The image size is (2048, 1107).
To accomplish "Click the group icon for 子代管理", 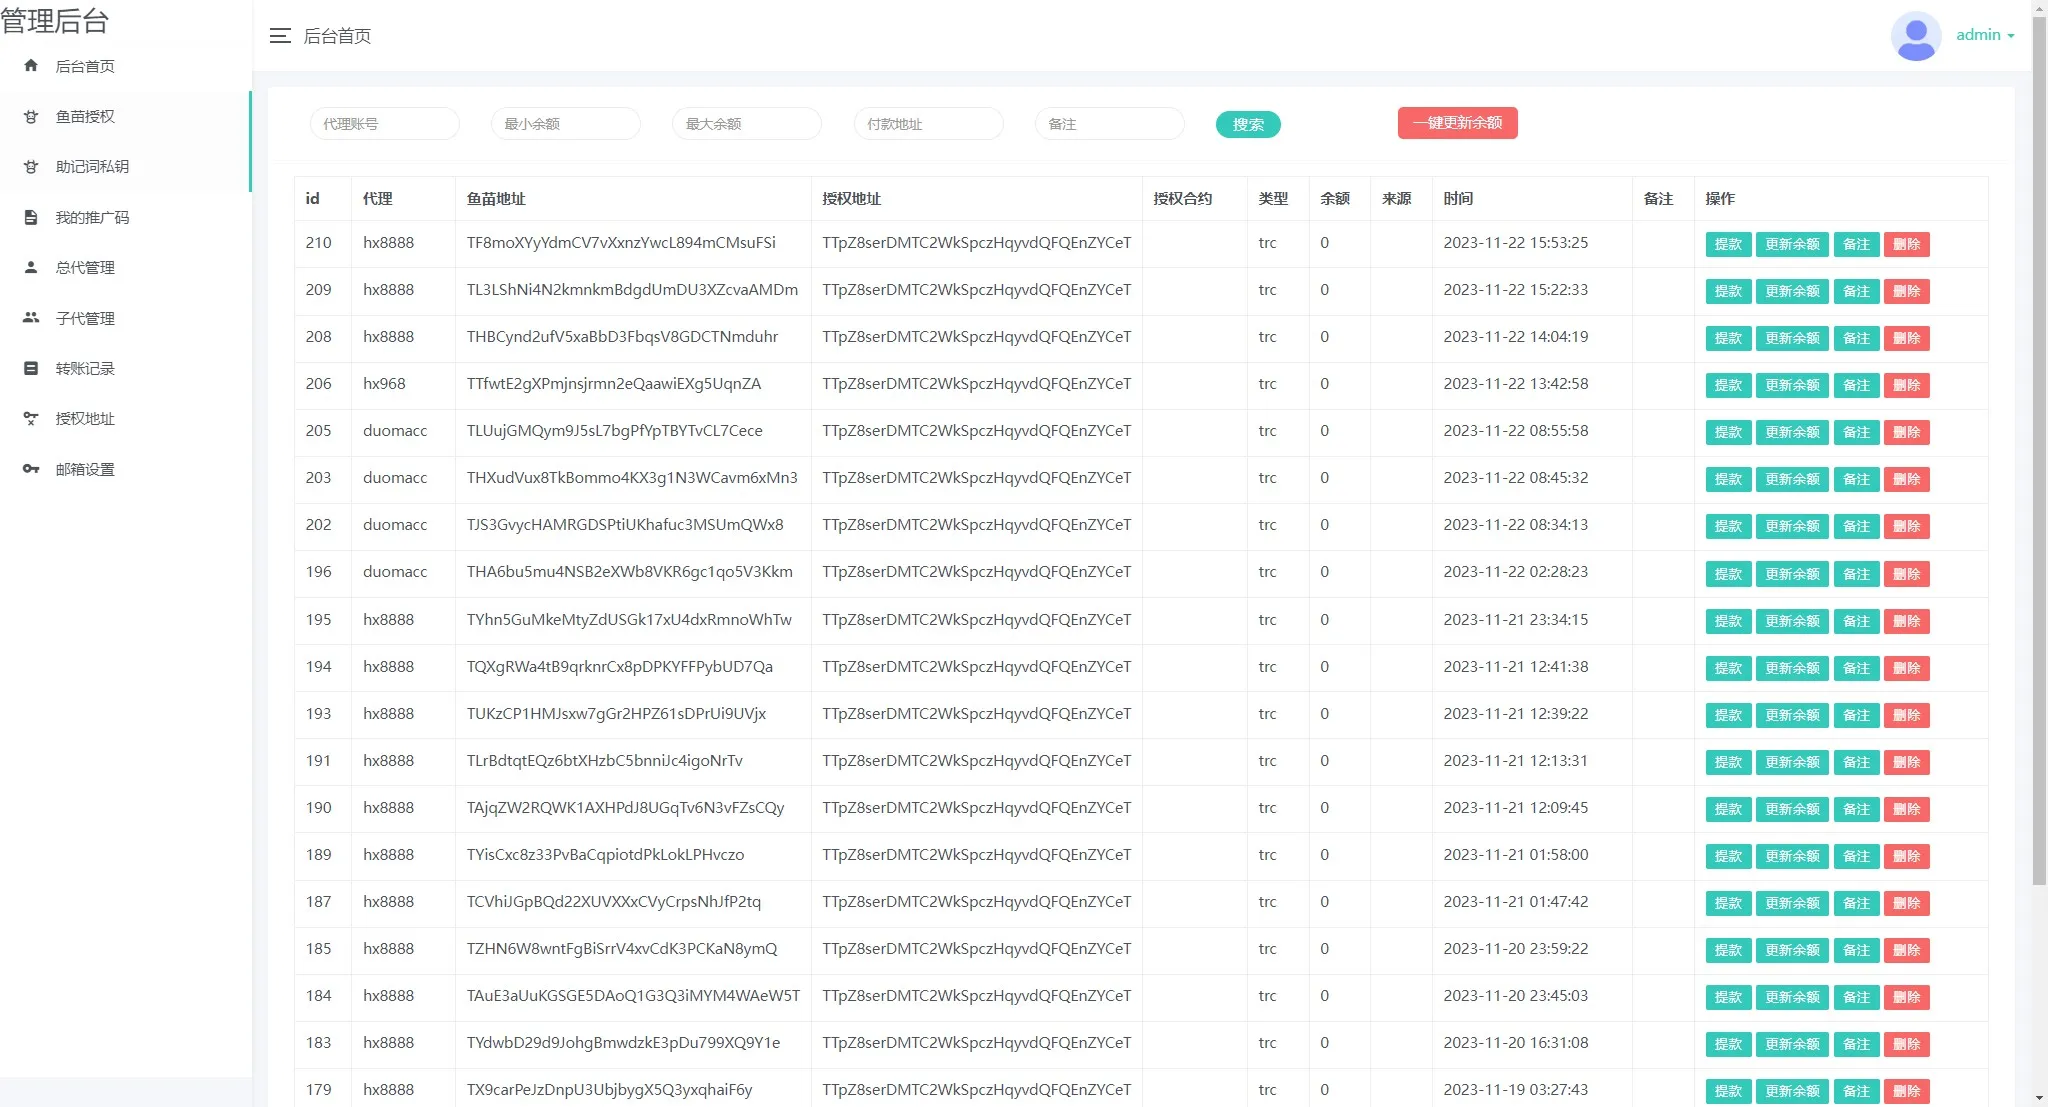I will tap(31, 318).
